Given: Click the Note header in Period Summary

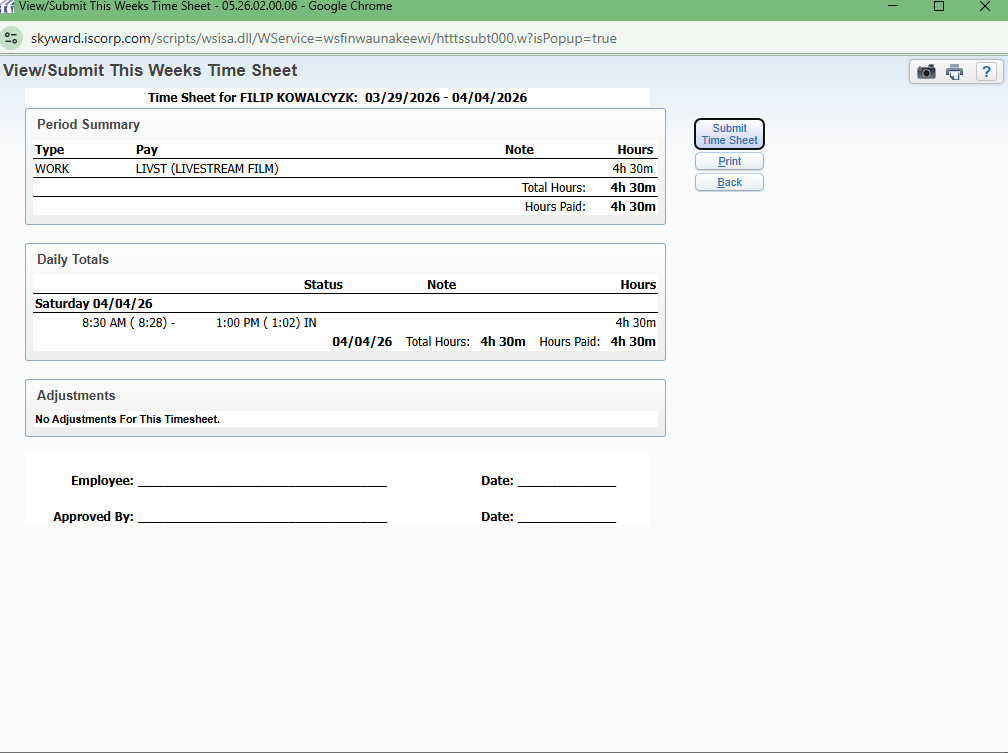Looking at the screenshot, I should tap(519, 149).
